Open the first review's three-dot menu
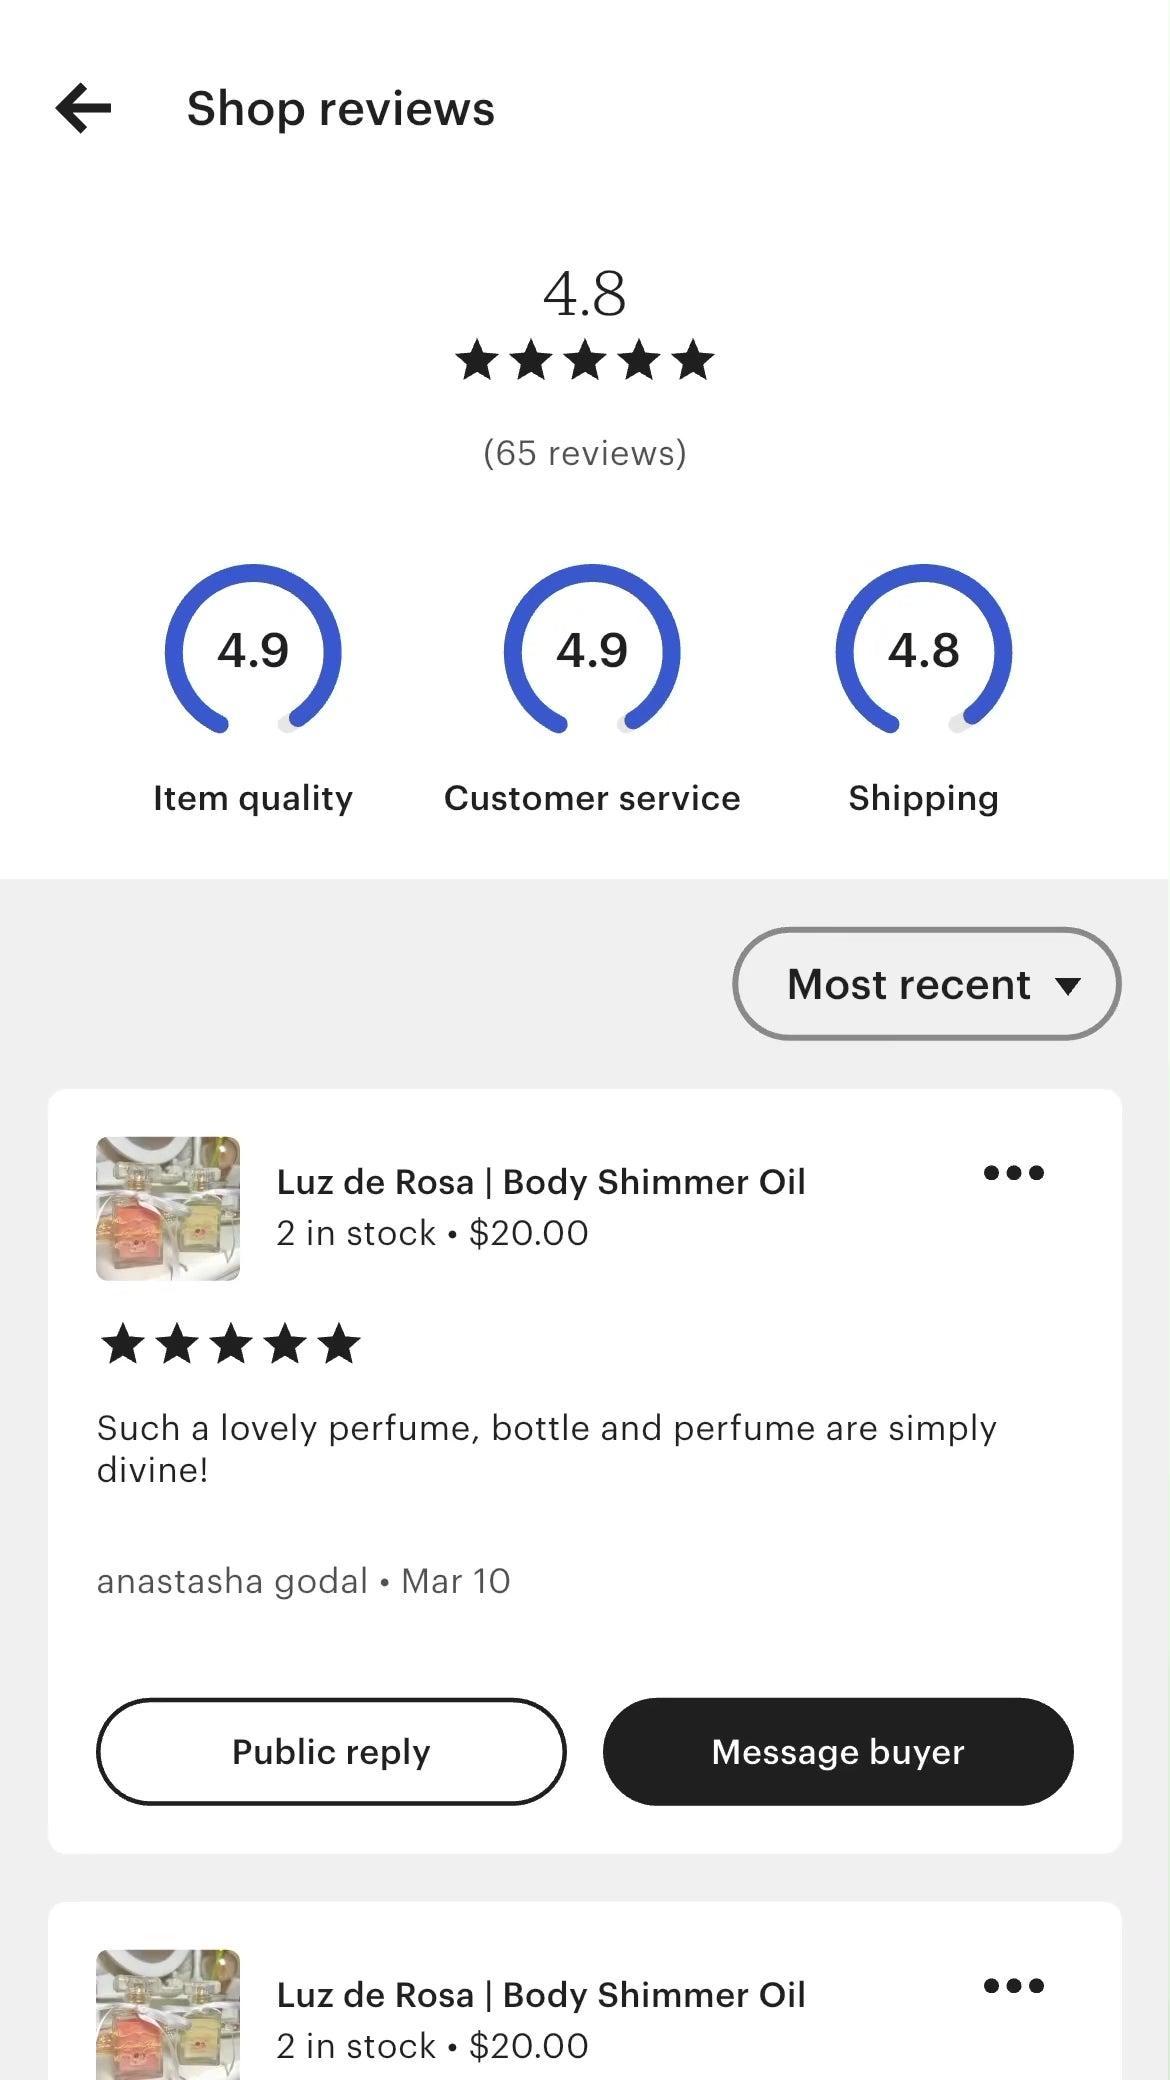Screen dimensions: 1170x2080 [1013, 1173]
